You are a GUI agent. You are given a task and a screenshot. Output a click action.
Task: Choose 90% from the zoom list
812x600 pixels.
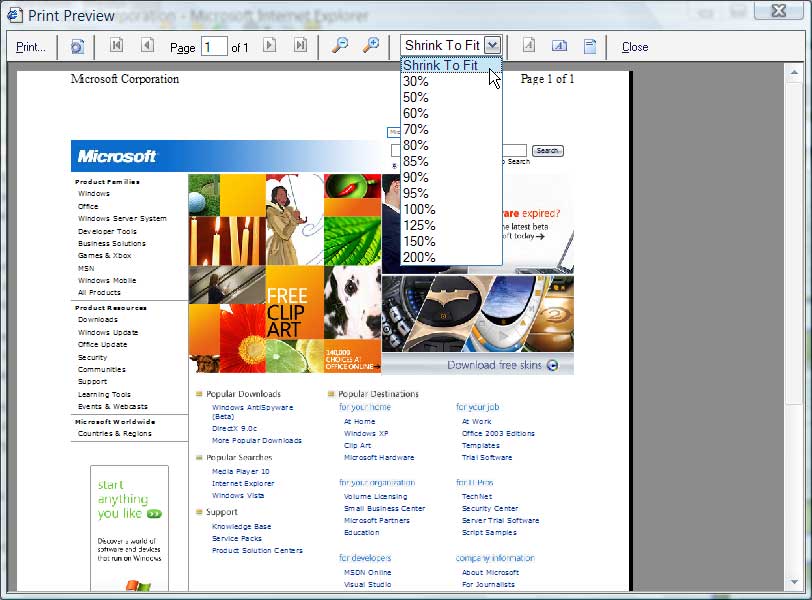pyautogui.click(x=451, y=178)
